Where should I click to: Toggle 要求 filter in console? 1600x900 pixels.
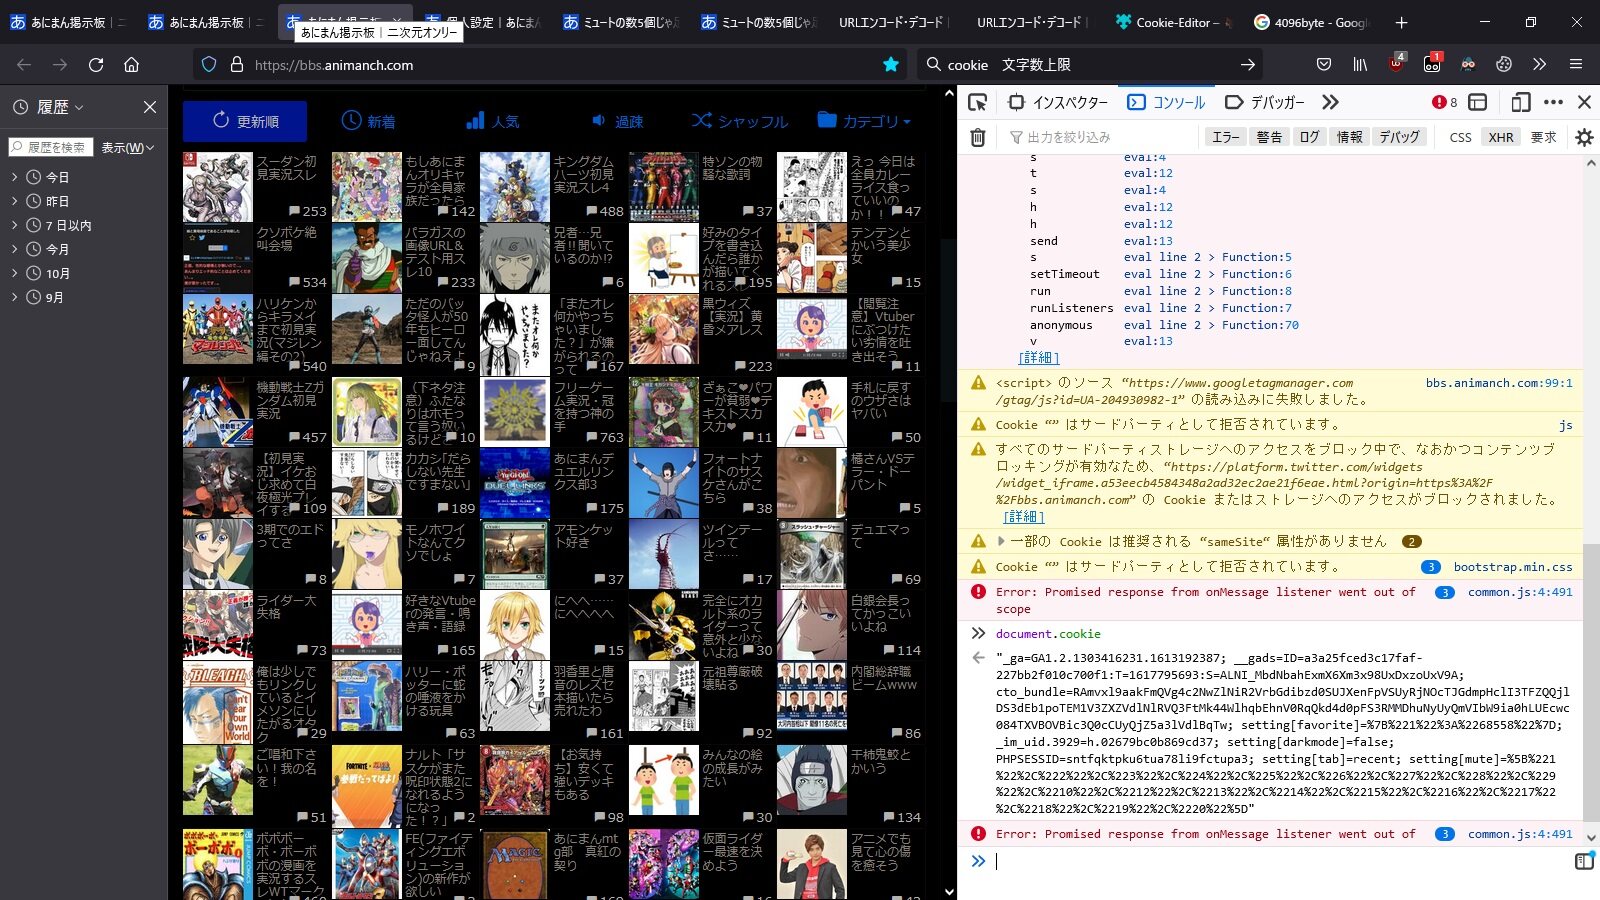click(1543, 137)
